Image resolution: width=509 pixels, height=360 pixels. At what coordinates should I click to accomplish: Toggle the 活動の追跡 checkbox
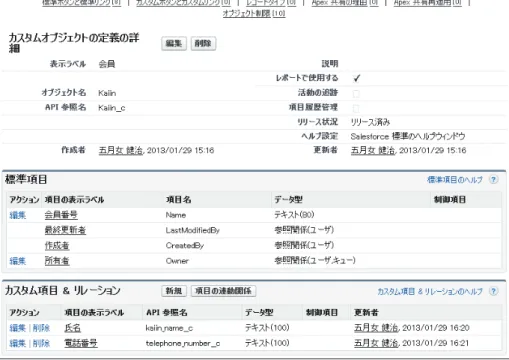coord(356,93)
